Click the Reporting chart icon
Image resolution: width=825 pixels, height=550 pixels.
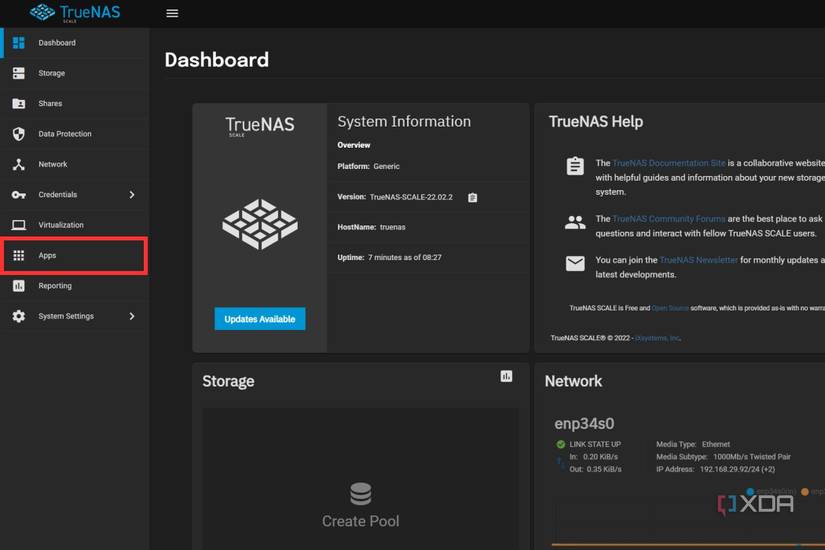coord(19,286)
